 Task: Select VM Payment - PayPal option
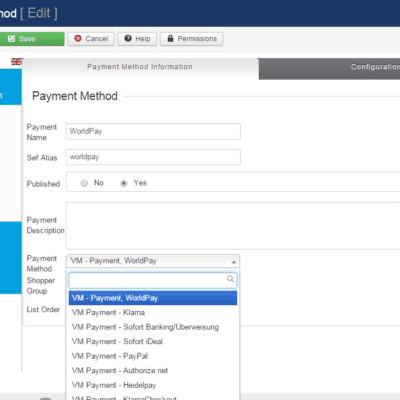click(x=153, y=356)
